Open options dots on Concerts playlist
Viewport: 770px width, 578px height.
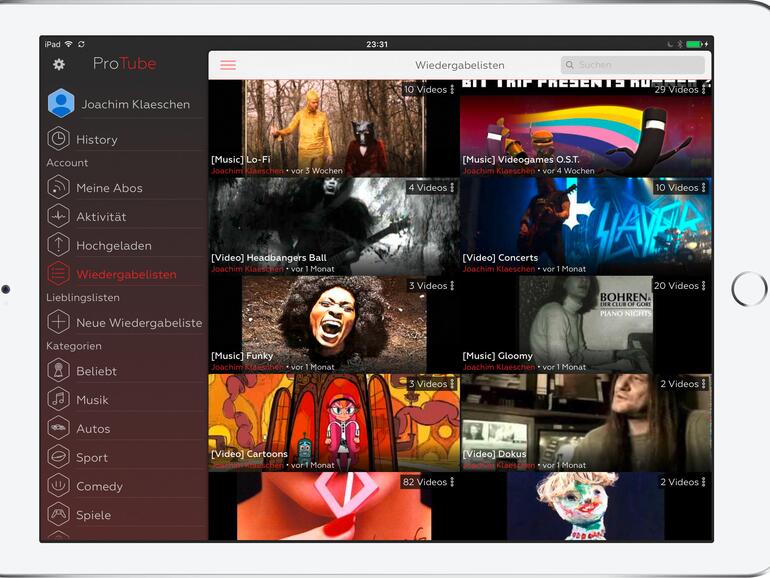point(704,188)
